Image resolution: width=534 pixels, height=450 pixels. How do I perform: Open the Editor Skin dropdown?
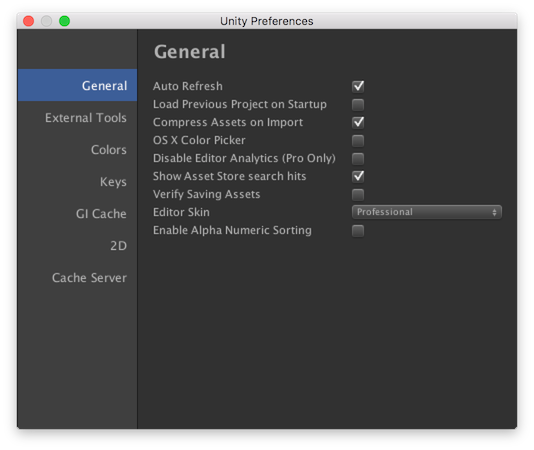click(x=426, y=212)
